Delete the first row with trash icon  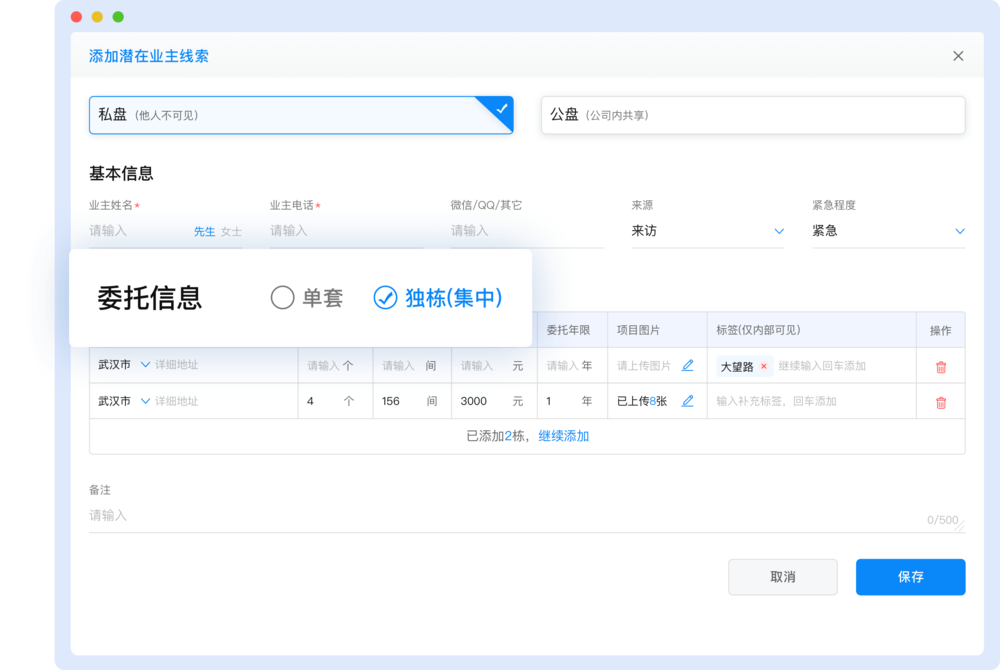941,367
